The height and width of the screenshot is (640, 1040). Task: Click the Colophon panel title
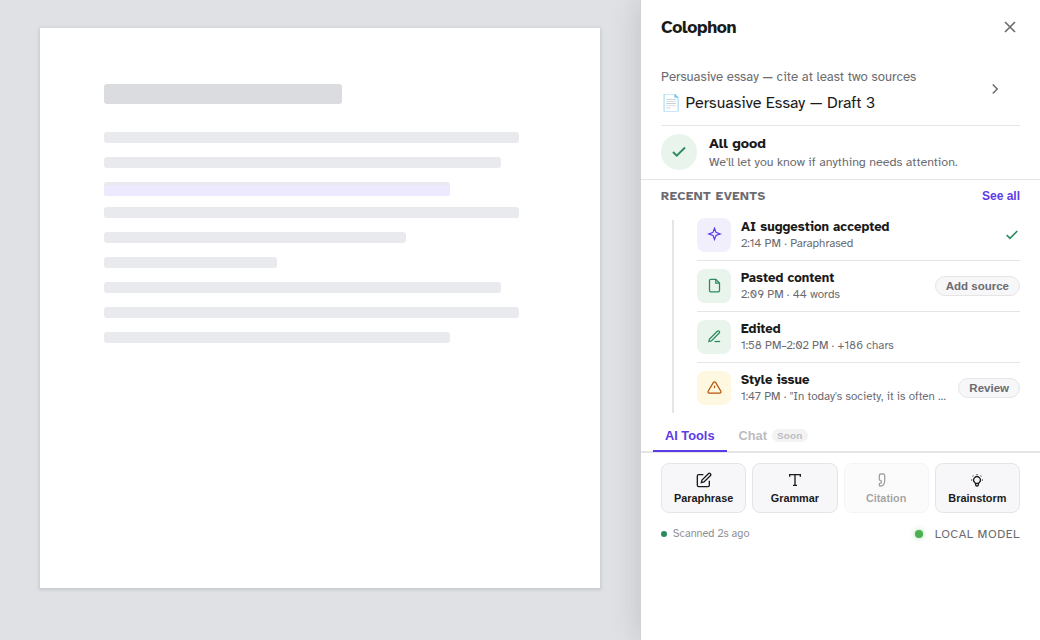coord(698,27)
